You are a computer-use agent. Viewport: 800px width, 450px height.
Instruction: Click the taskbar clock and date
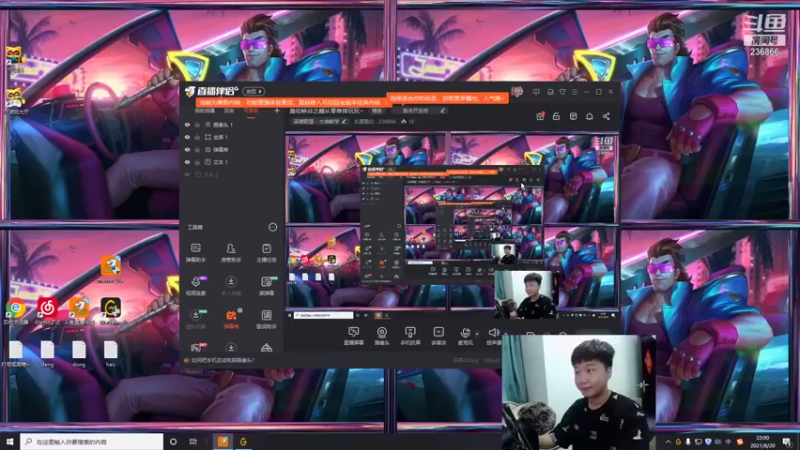tap(762, 442)
